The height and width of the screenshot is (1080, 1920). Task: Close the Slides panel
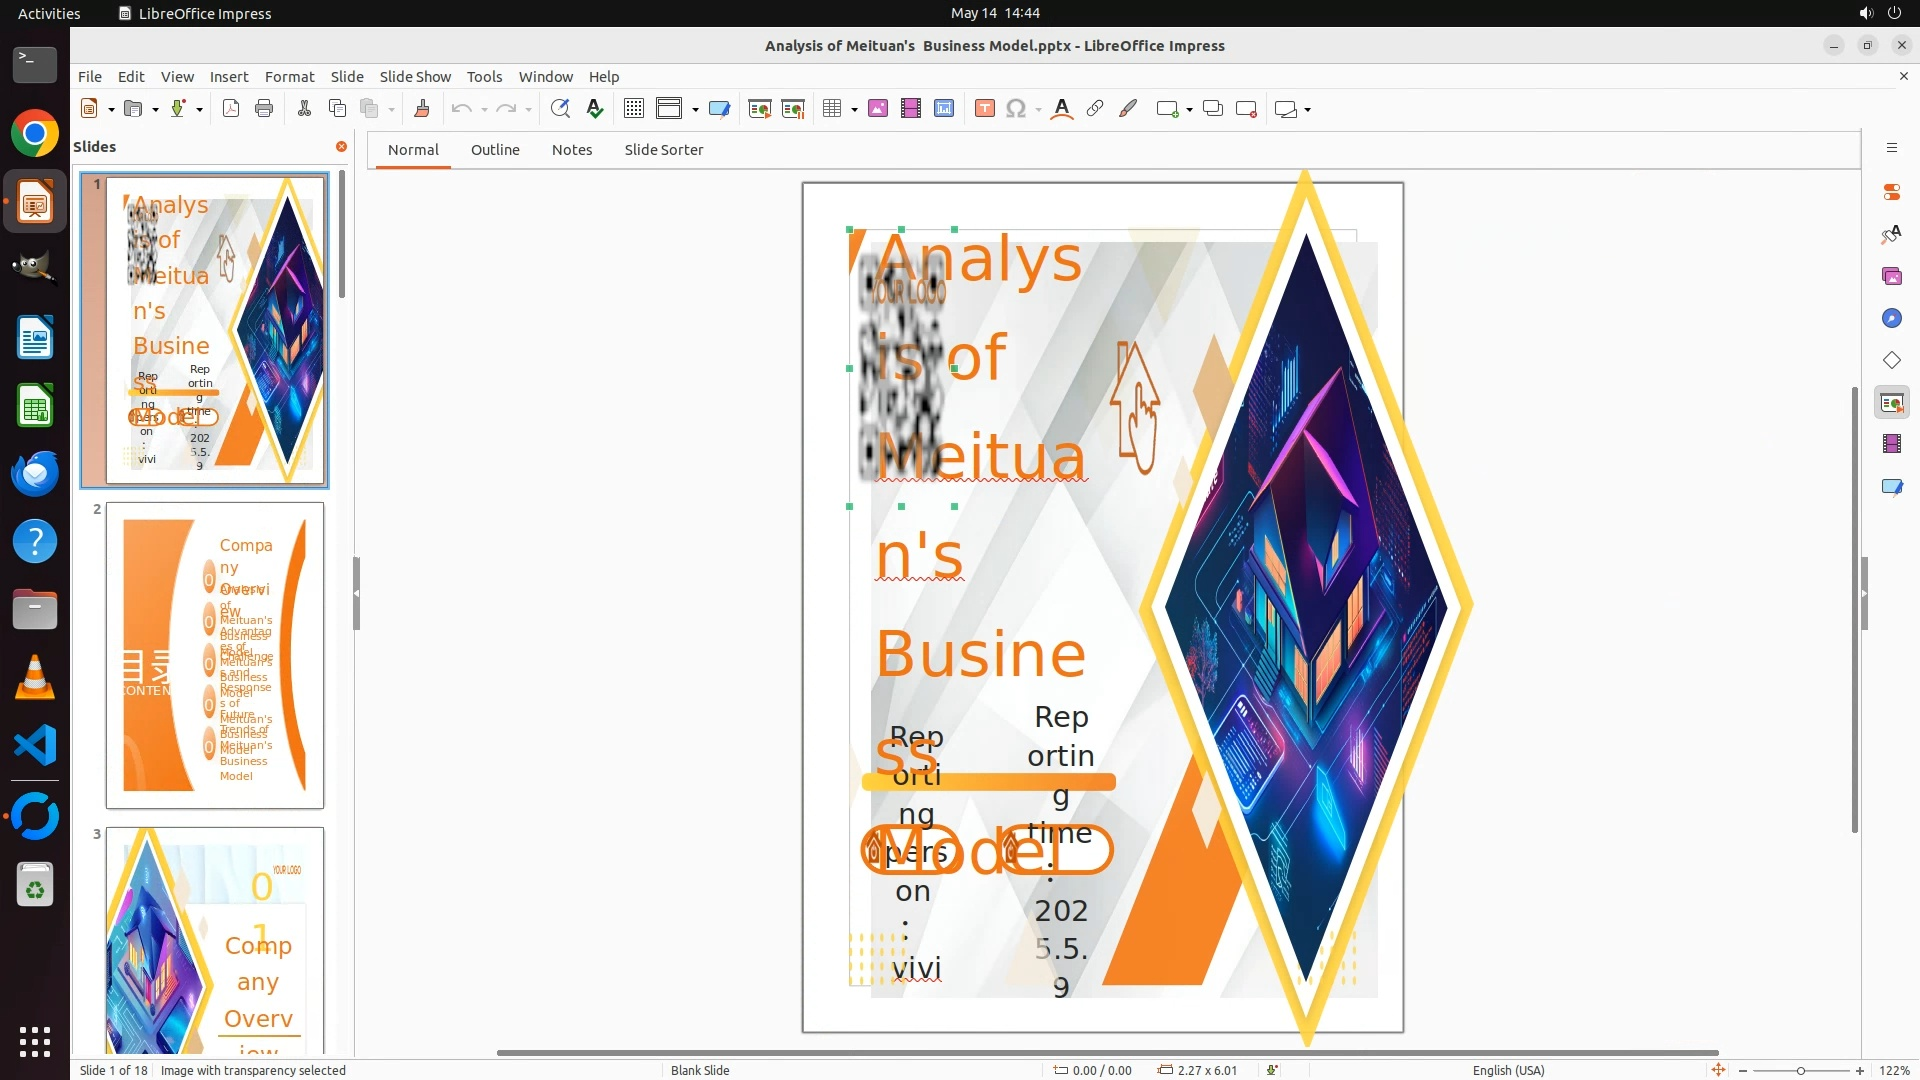click(x=341, y=147)
